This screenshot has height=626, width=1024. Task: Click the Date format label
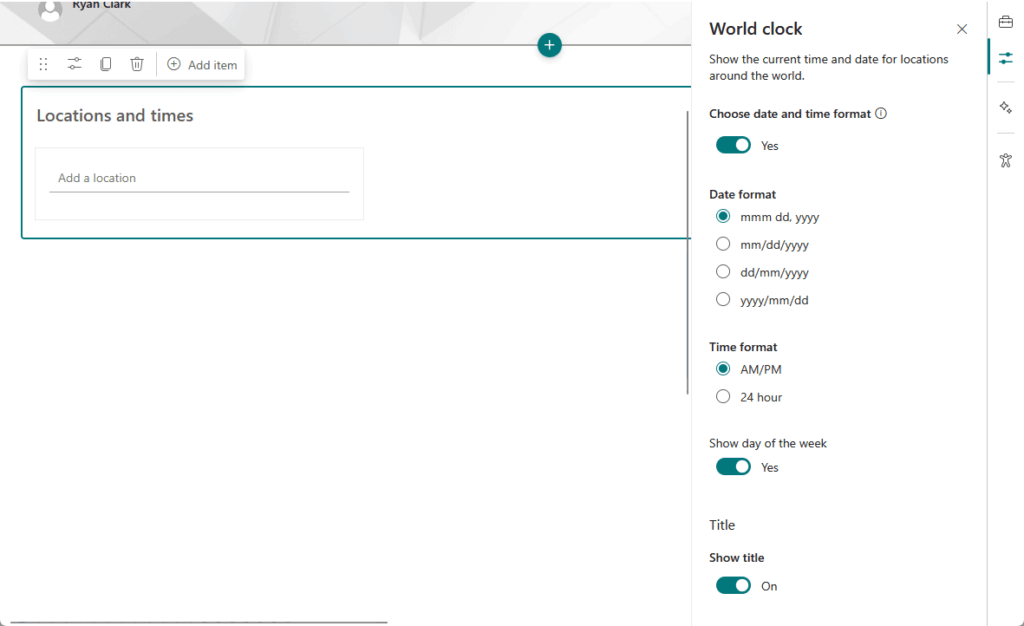(743, 195)
